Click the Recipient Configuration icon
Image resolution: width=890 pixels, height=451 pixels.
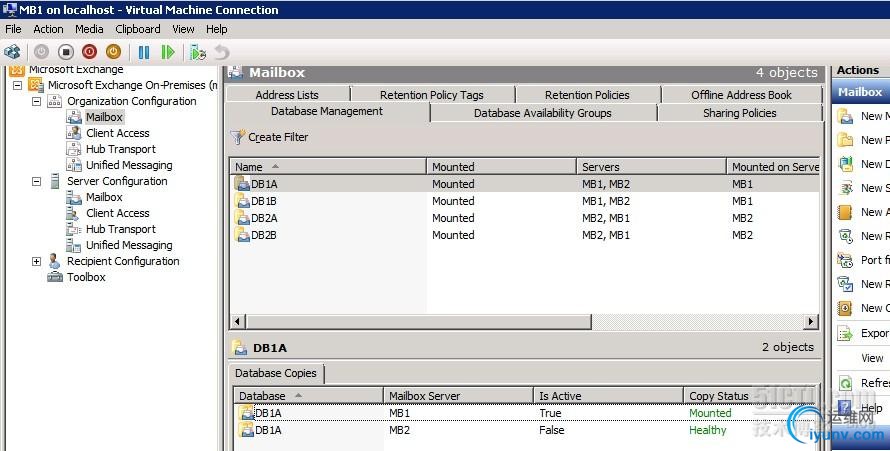[x=54, y=261]
